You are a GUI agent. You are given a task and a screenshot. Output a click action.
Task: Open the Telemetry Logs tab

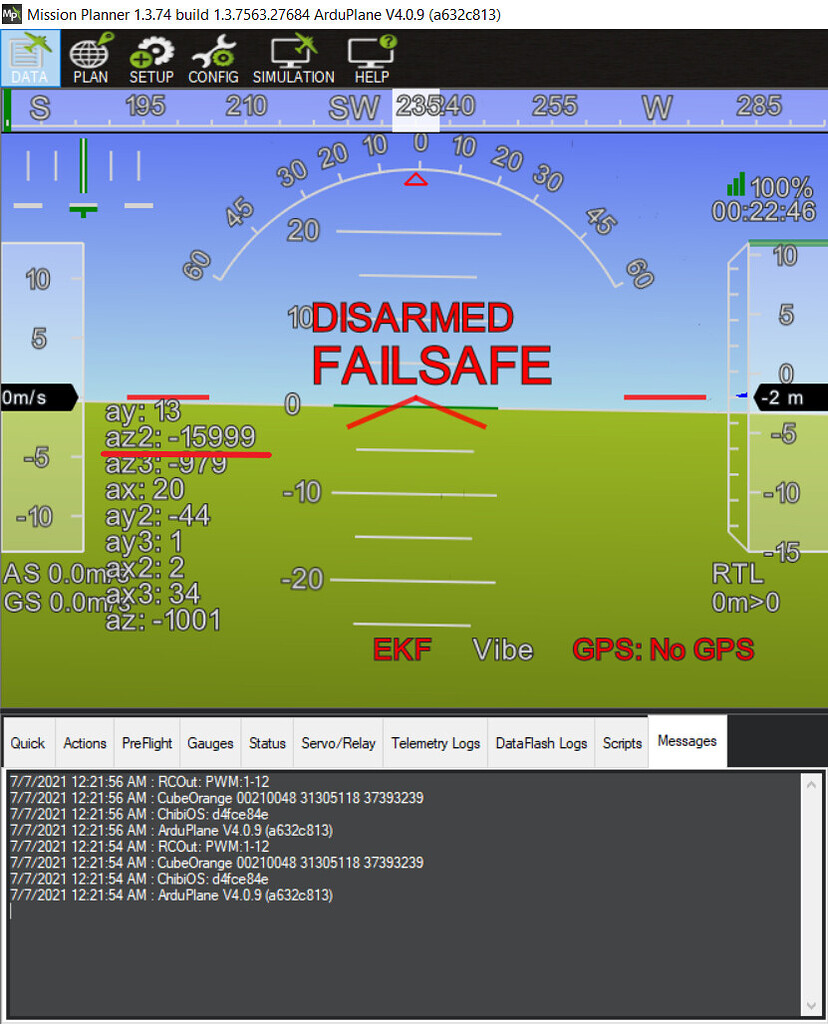pos(435,744)
